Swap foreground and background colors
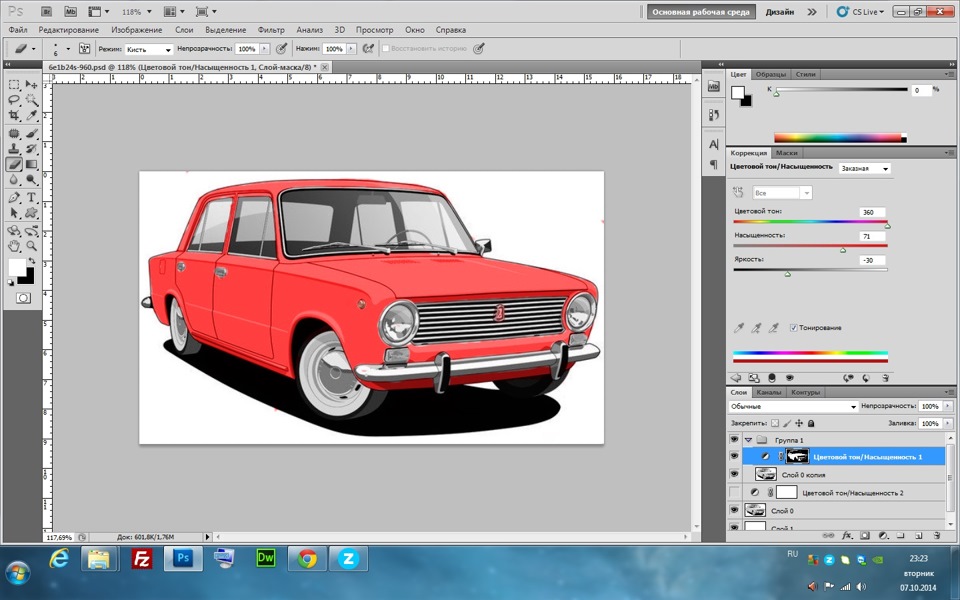Image resolution: width=960 pixels, height=600 pixels. click(x=31, y=261)
